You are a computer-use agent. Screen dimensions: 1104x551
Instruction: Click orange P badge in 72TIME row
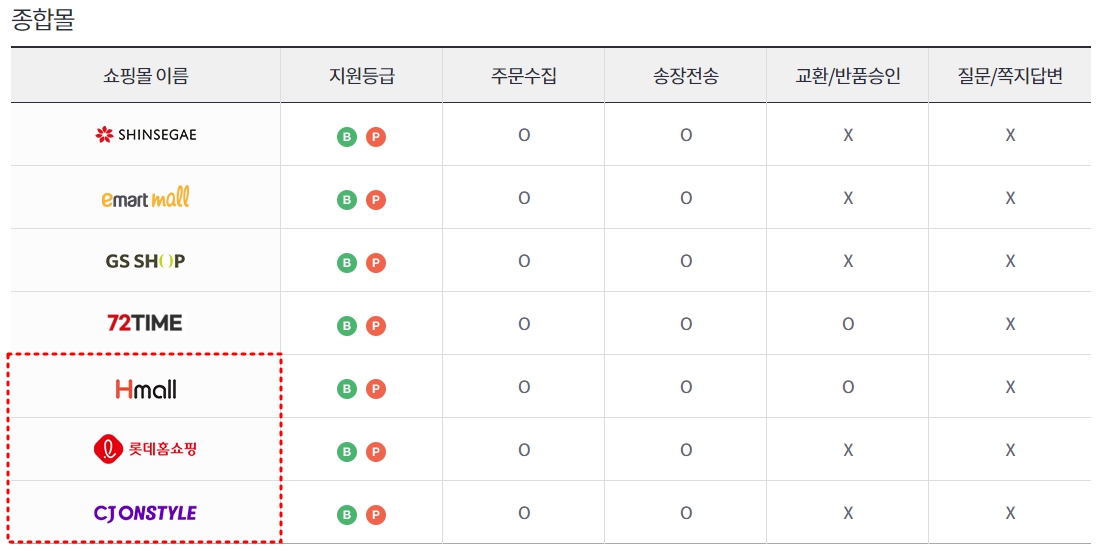[376, 326]
